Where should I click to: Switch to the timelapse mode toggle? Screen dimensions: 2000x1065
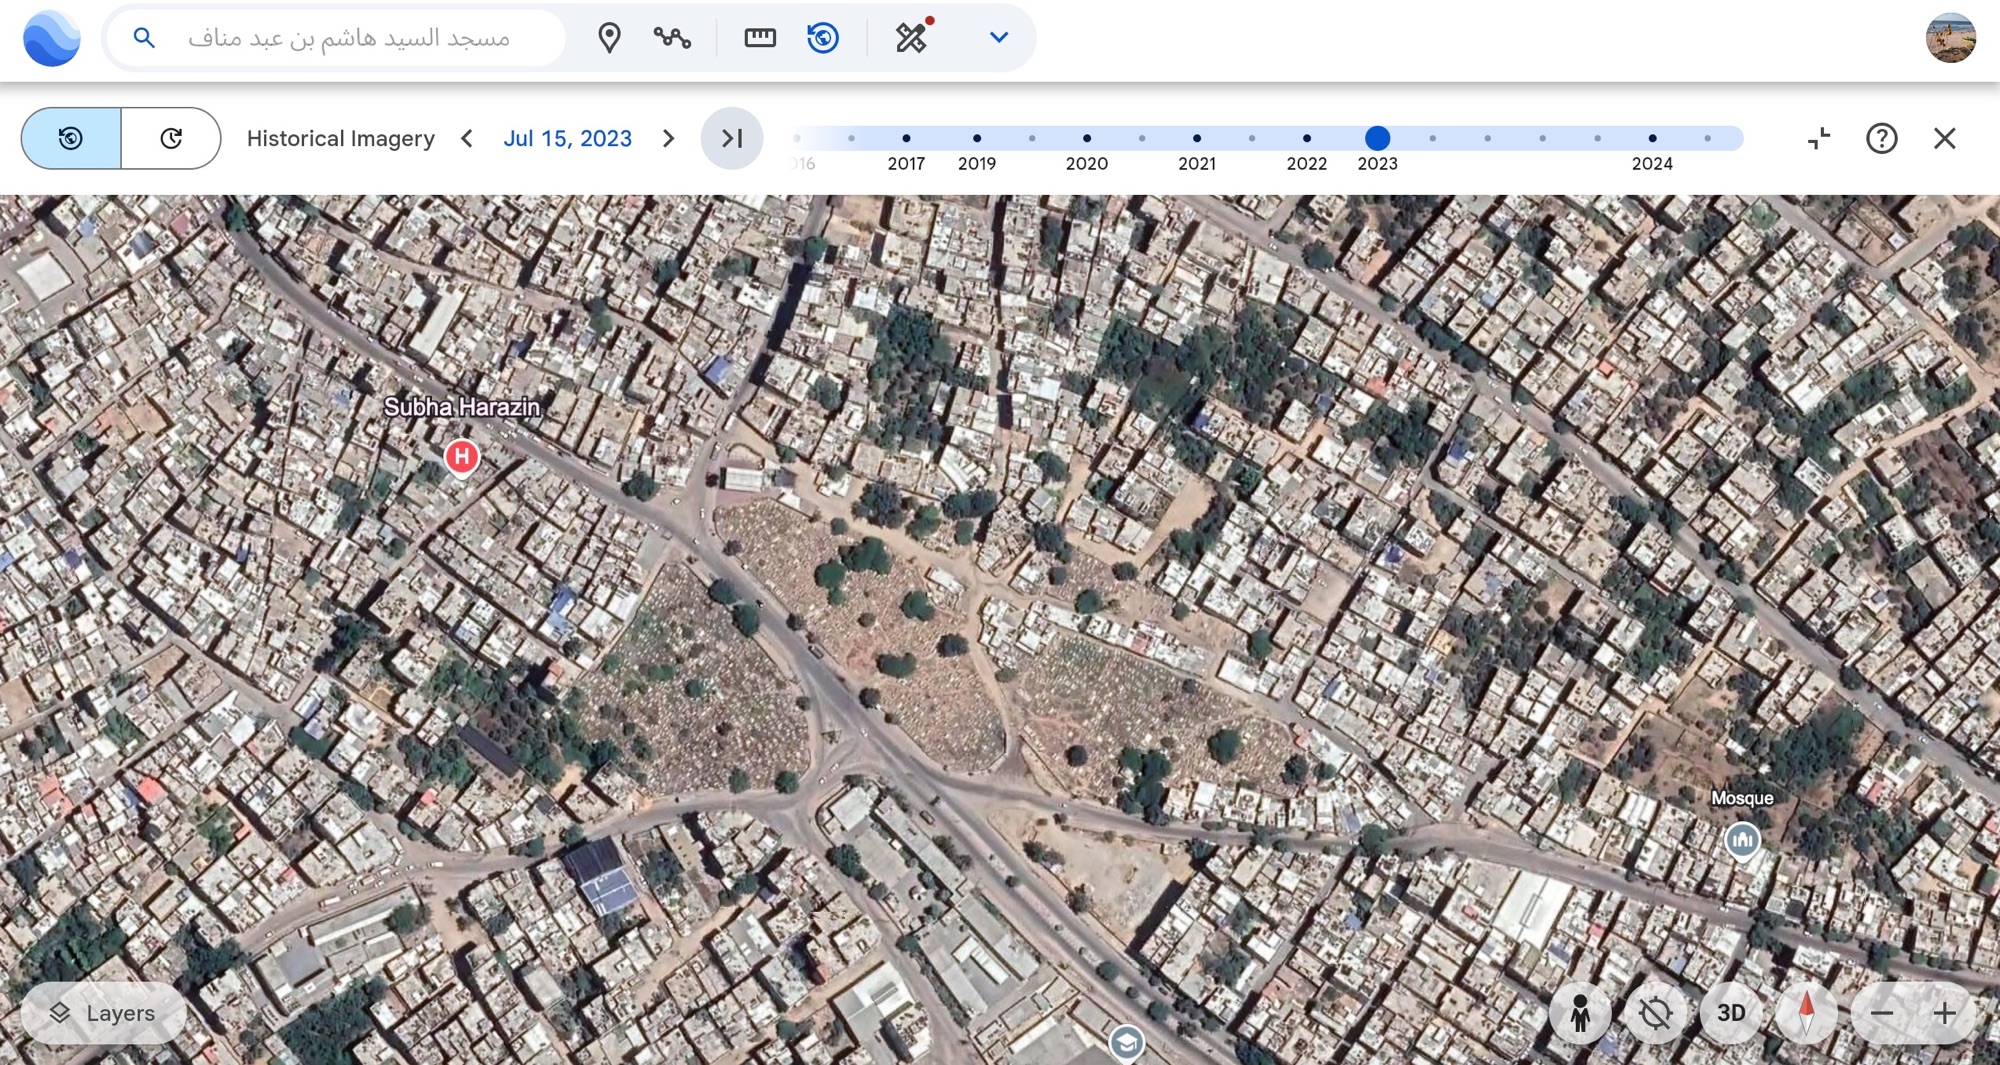171,138
